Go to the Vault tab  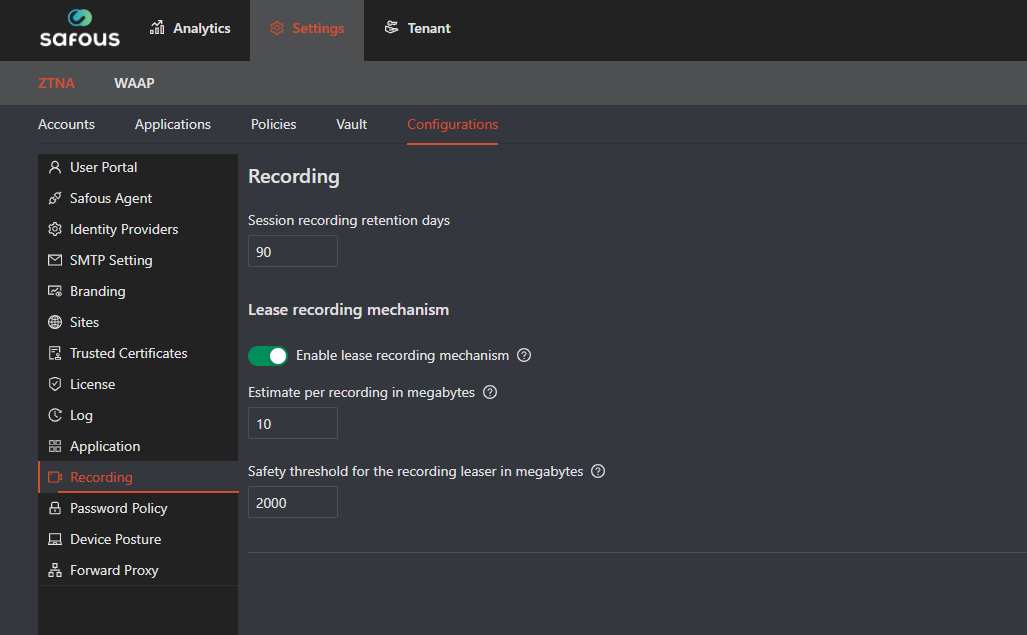point(351,125)
